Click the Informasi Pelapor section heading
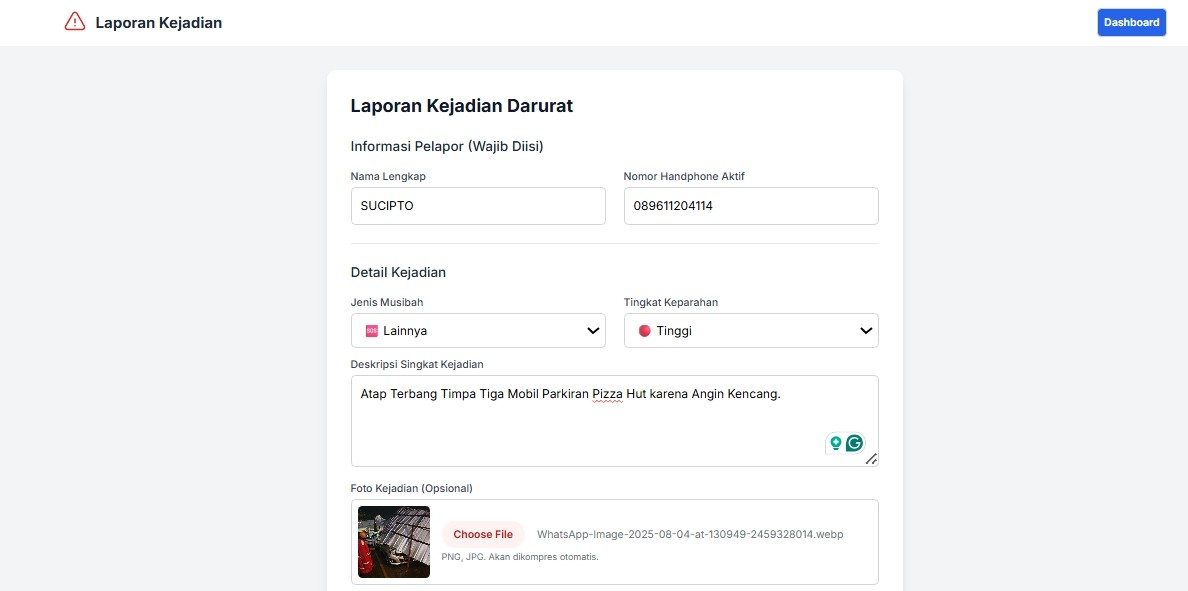The height and width of the screenshot is (591, 1188). pyautogui.click(x=447, y=146)
